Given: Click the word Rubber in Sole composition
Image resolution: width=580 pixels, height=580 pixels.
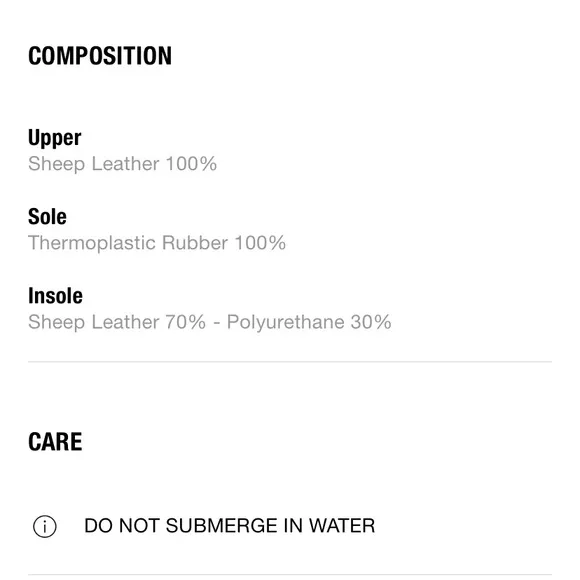Looking at the screenshot, I should coord(195,243).
